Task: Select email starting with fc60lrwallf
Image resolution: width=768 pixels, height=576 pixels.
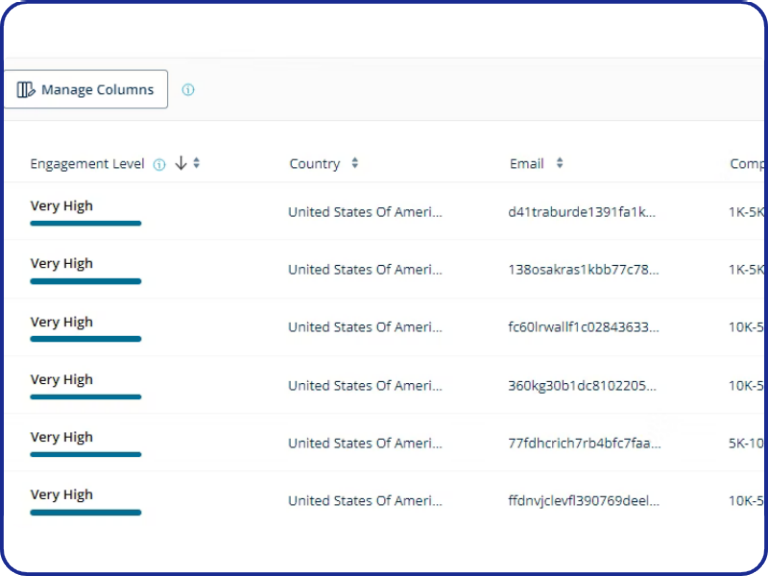Action: (583, 327)
